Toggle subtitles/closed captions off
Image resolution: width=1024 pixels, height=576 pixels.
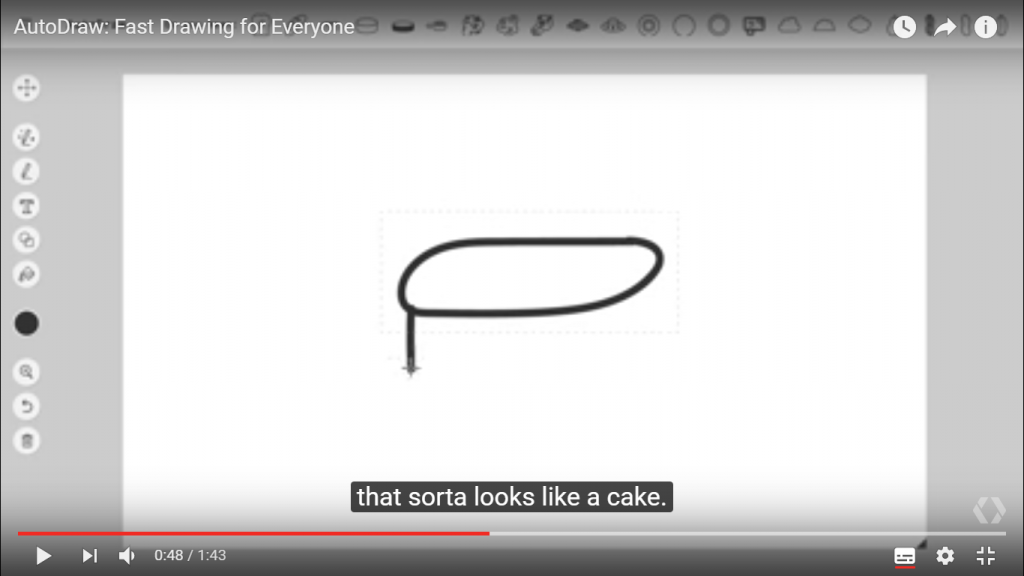(x=904, y=556)
